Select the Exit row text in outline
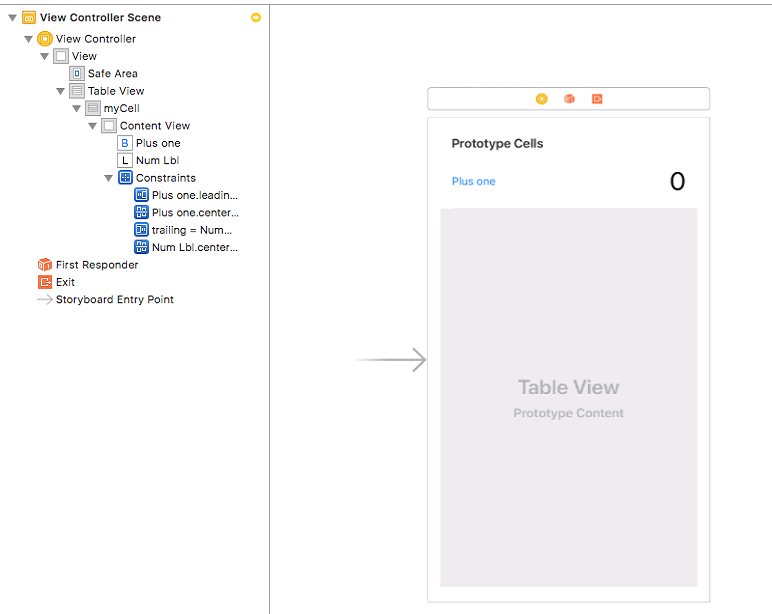 [65, 282]
